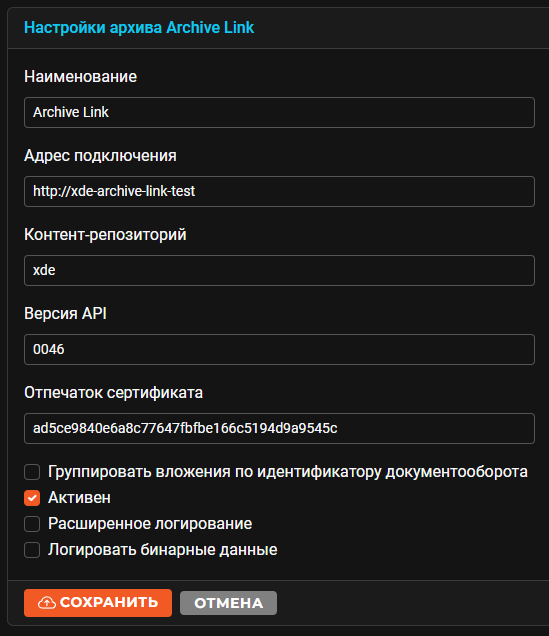Screen dimensions: 549x636
Task: Click the Настройки архива Archive Link header title
Action: point(139,28)
